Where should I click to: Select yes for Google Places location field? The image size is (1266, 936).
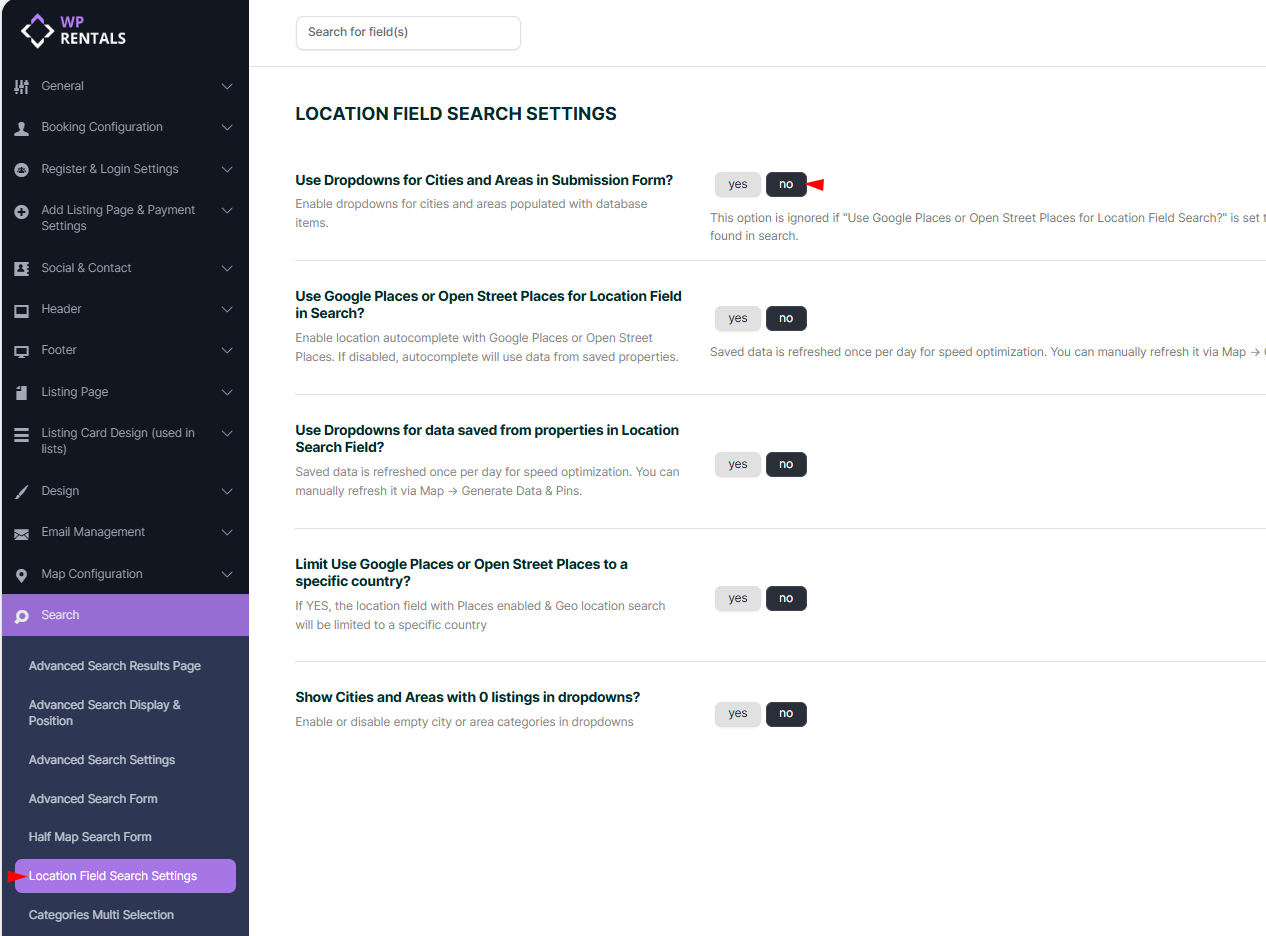[x=737, y=319]
